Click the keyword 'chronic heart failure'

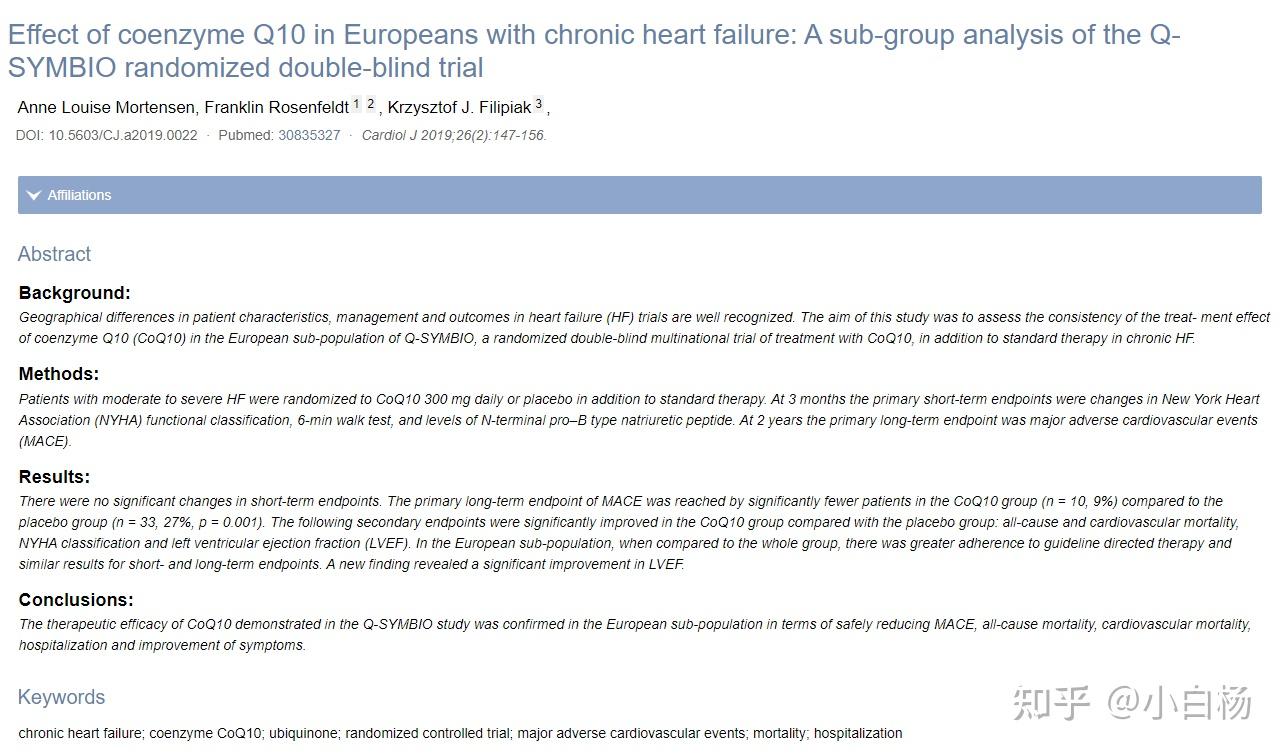[x=81, y=733]
